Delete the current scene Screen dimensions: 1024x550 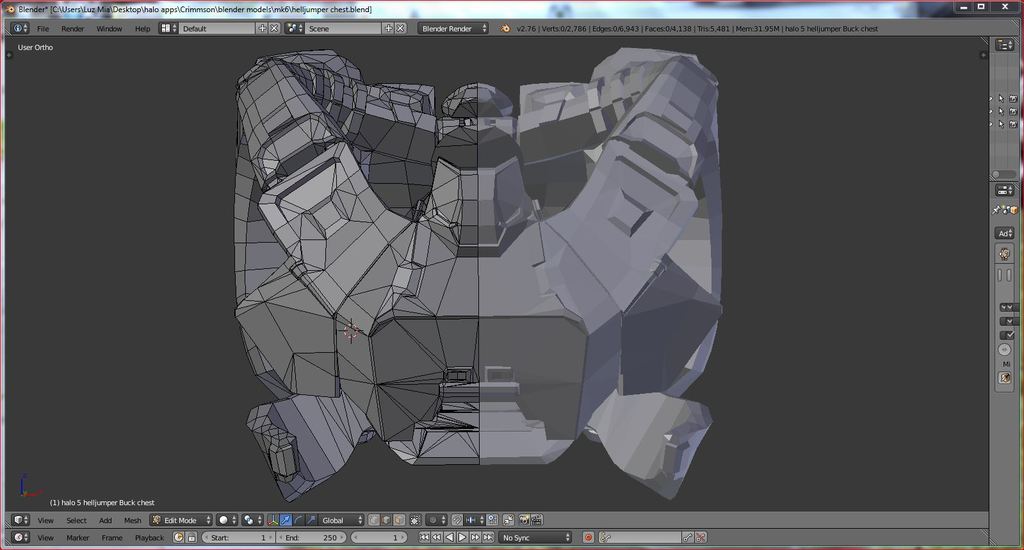(x=400, y=28)
